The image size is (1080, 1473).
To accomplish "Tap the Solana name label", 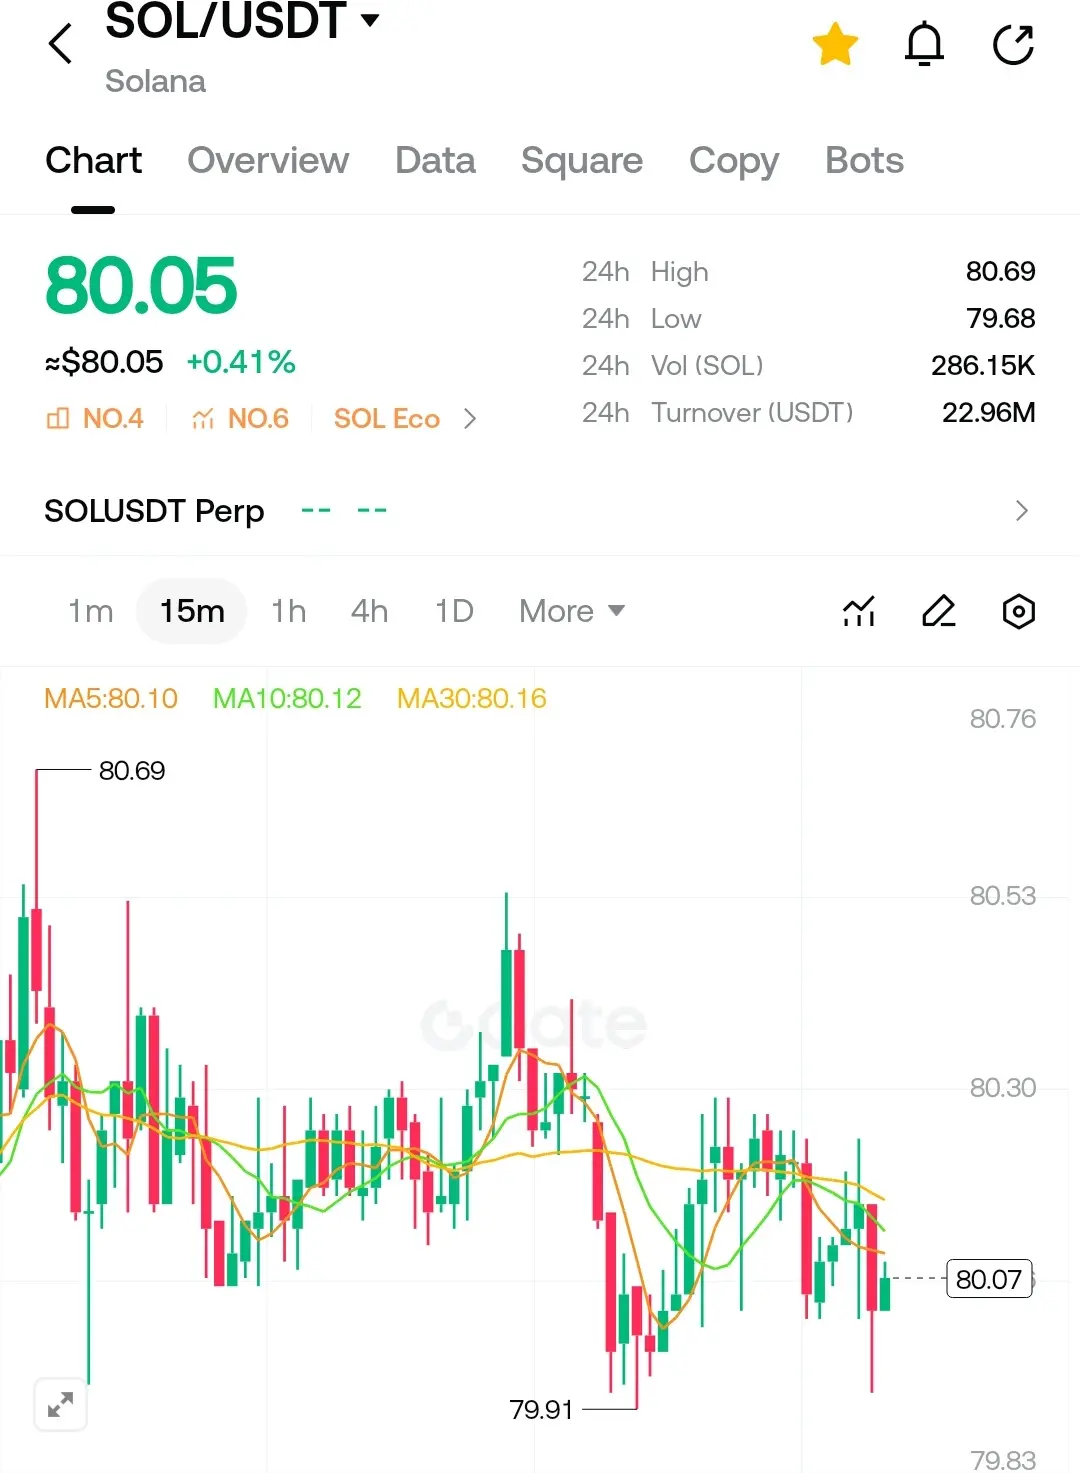I will tap(155, 81).
